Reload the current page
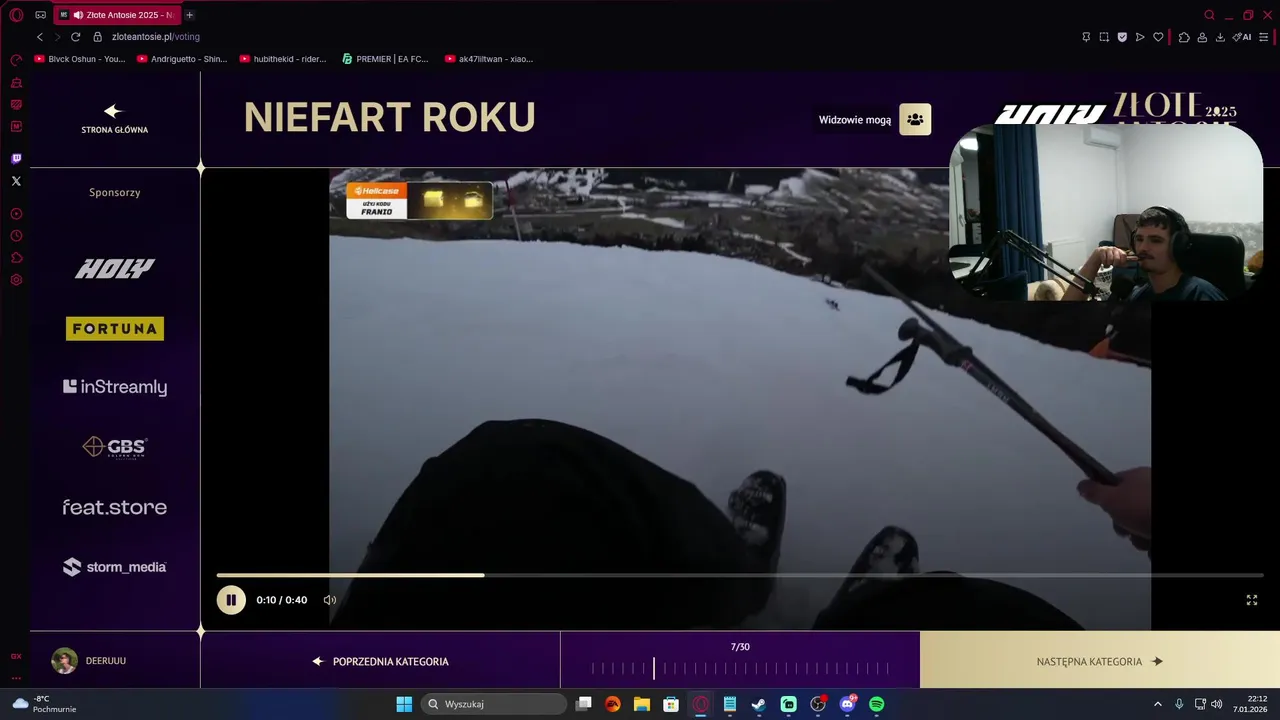The width and height of the screenshot is (1280, 720). [75, 37]
